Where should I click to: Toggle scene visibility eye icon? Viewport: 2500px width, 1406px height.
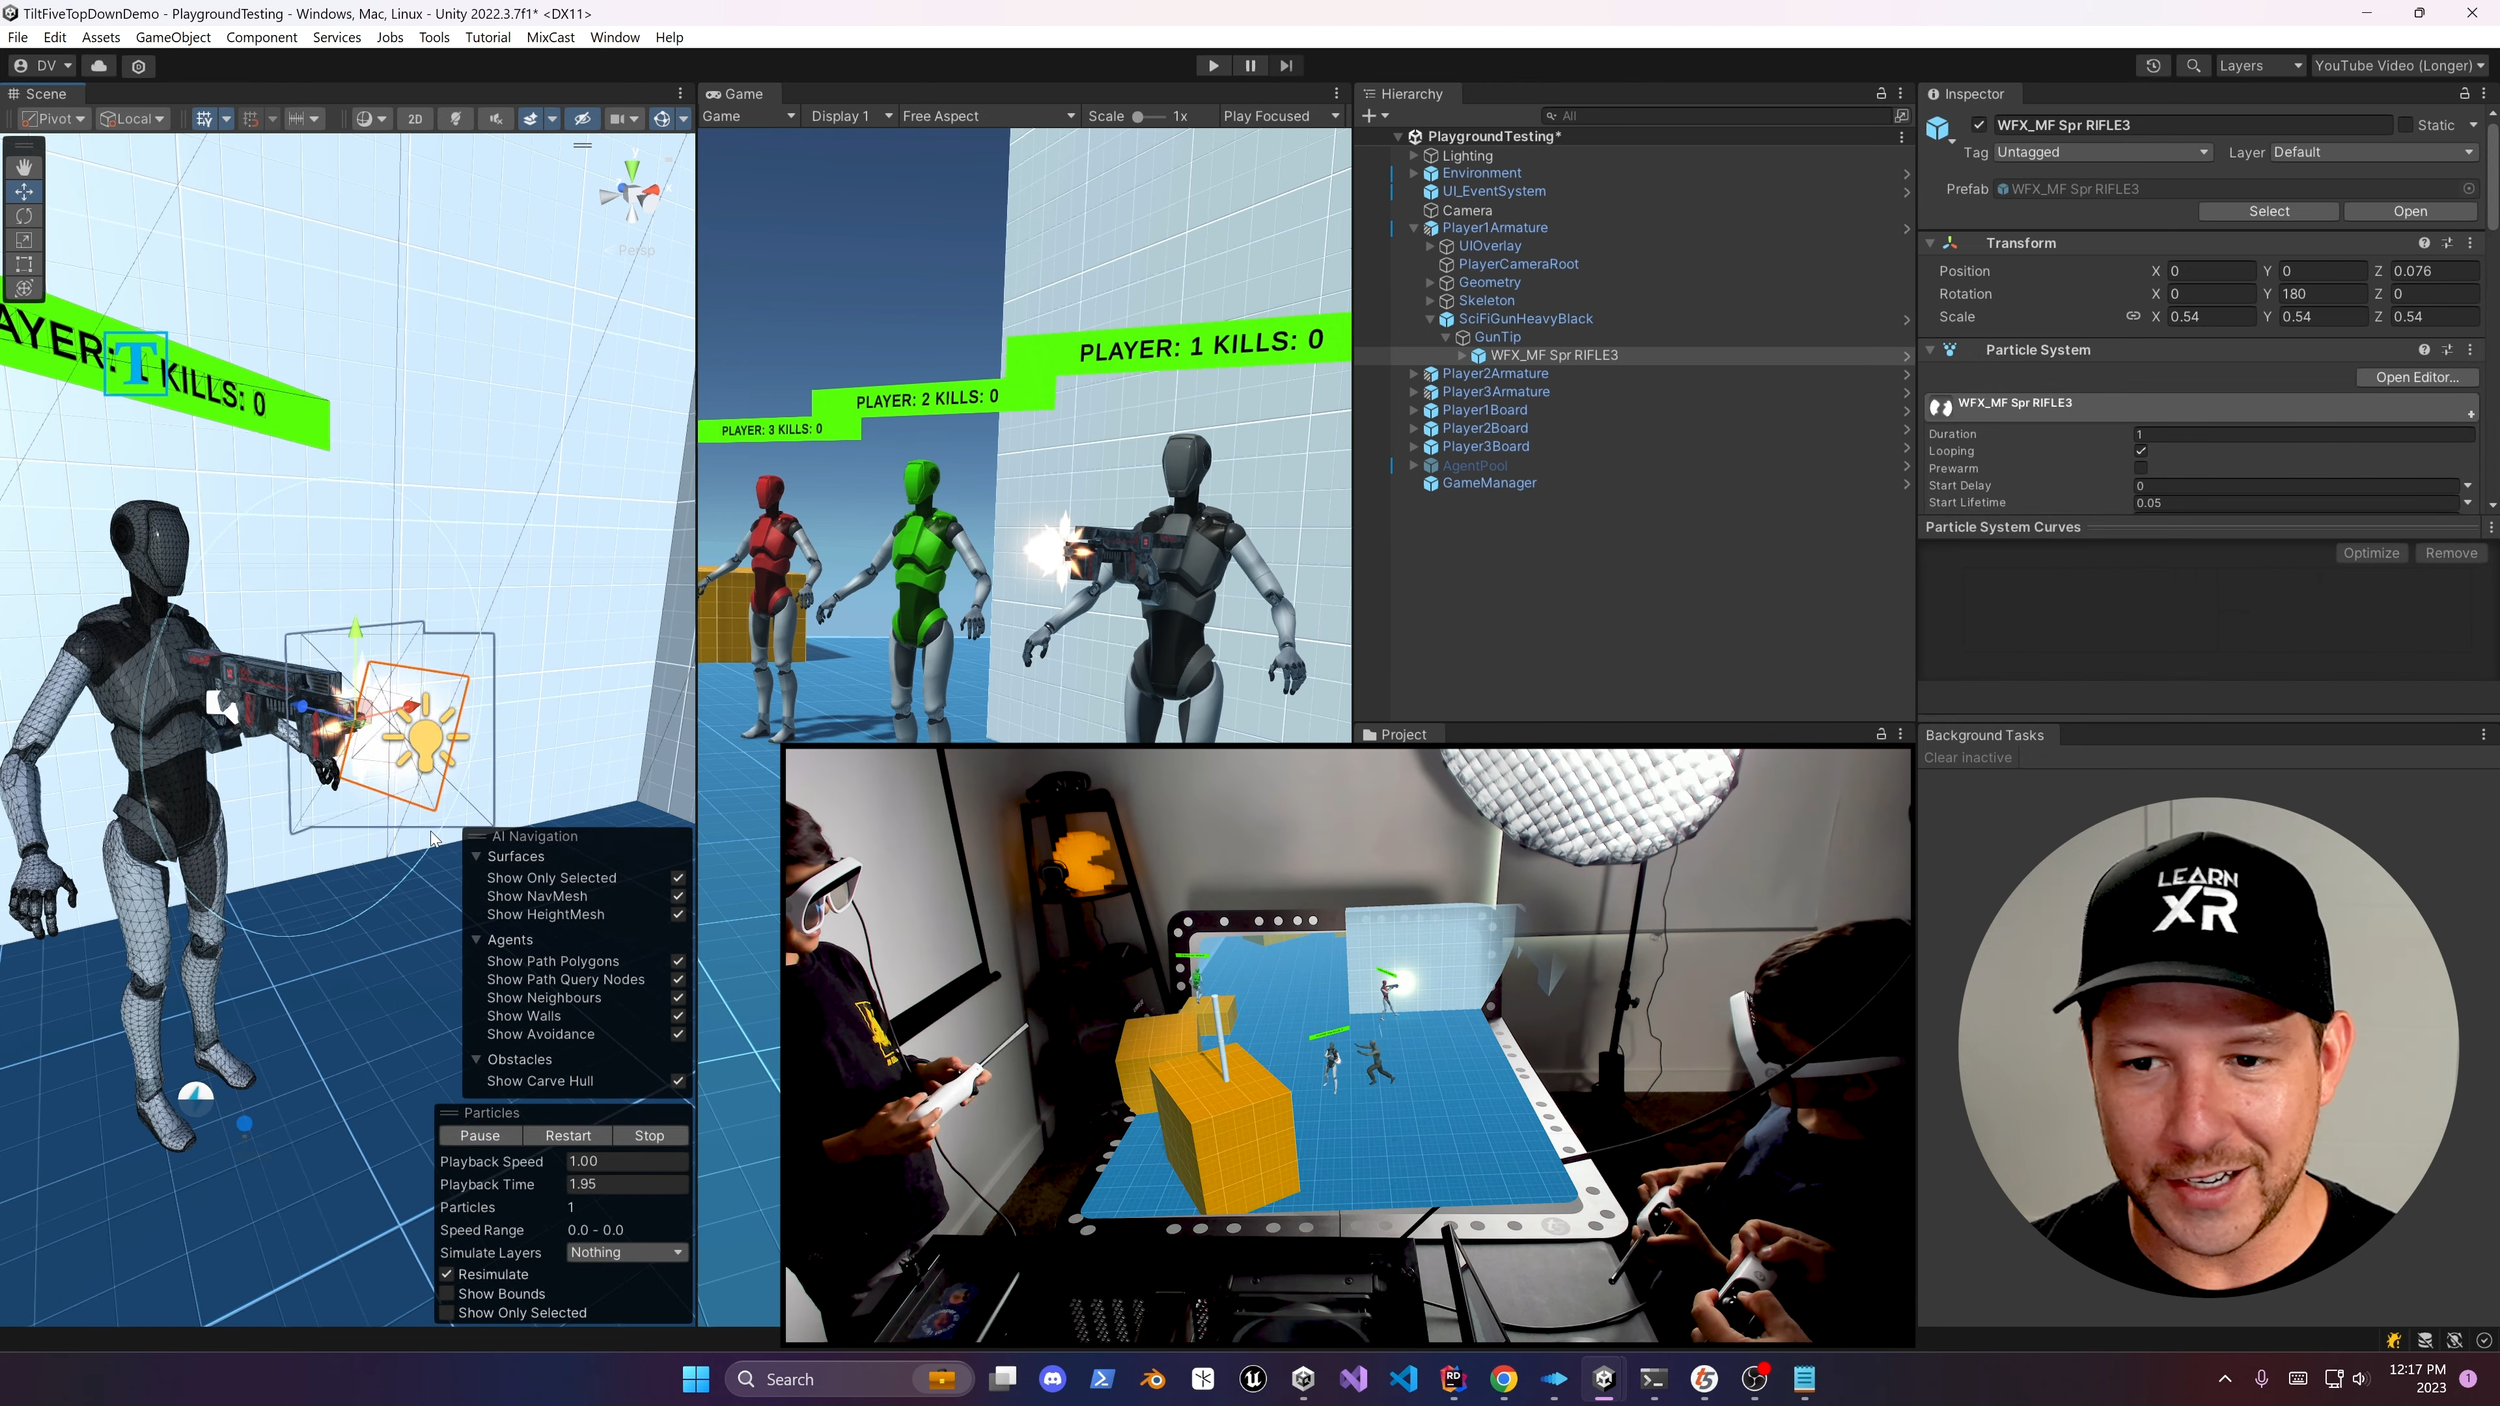(x=583, y=119)
